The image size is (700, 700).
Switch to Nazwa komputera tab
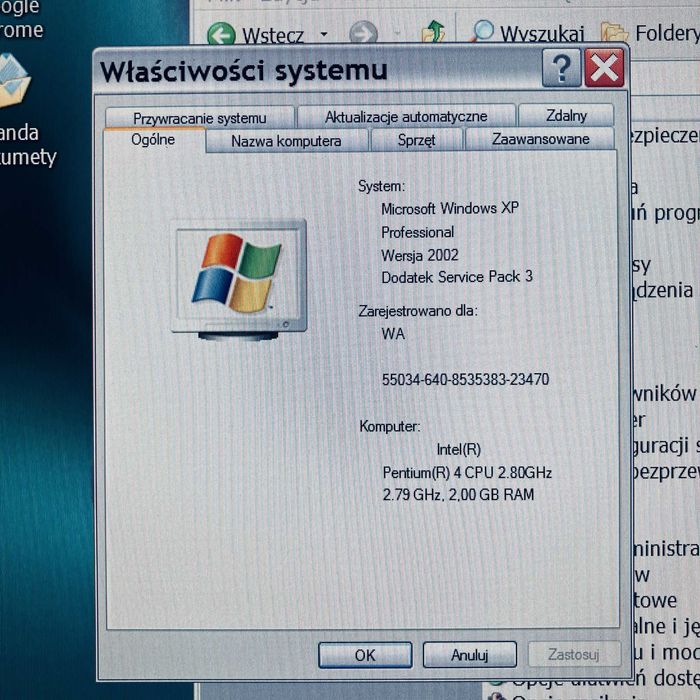click(286, 141)
